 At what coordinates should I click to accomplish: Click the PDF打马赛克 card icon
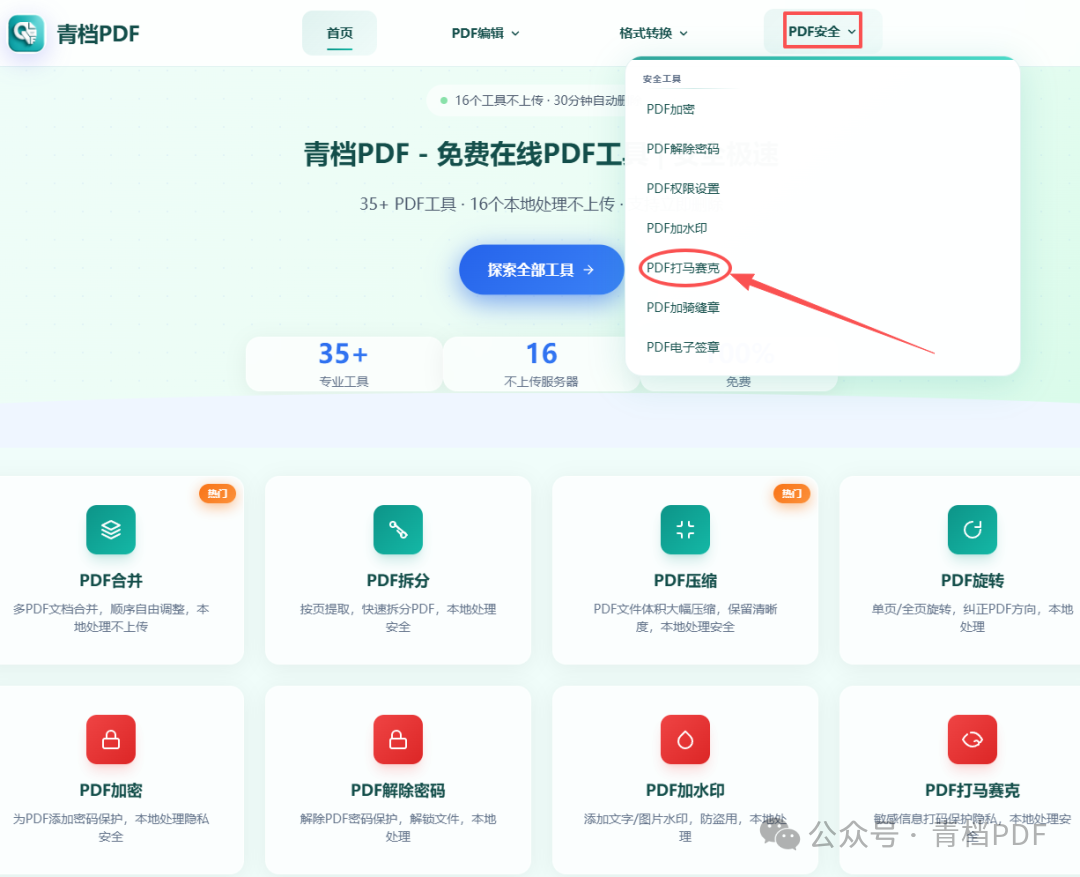[973, 739]
